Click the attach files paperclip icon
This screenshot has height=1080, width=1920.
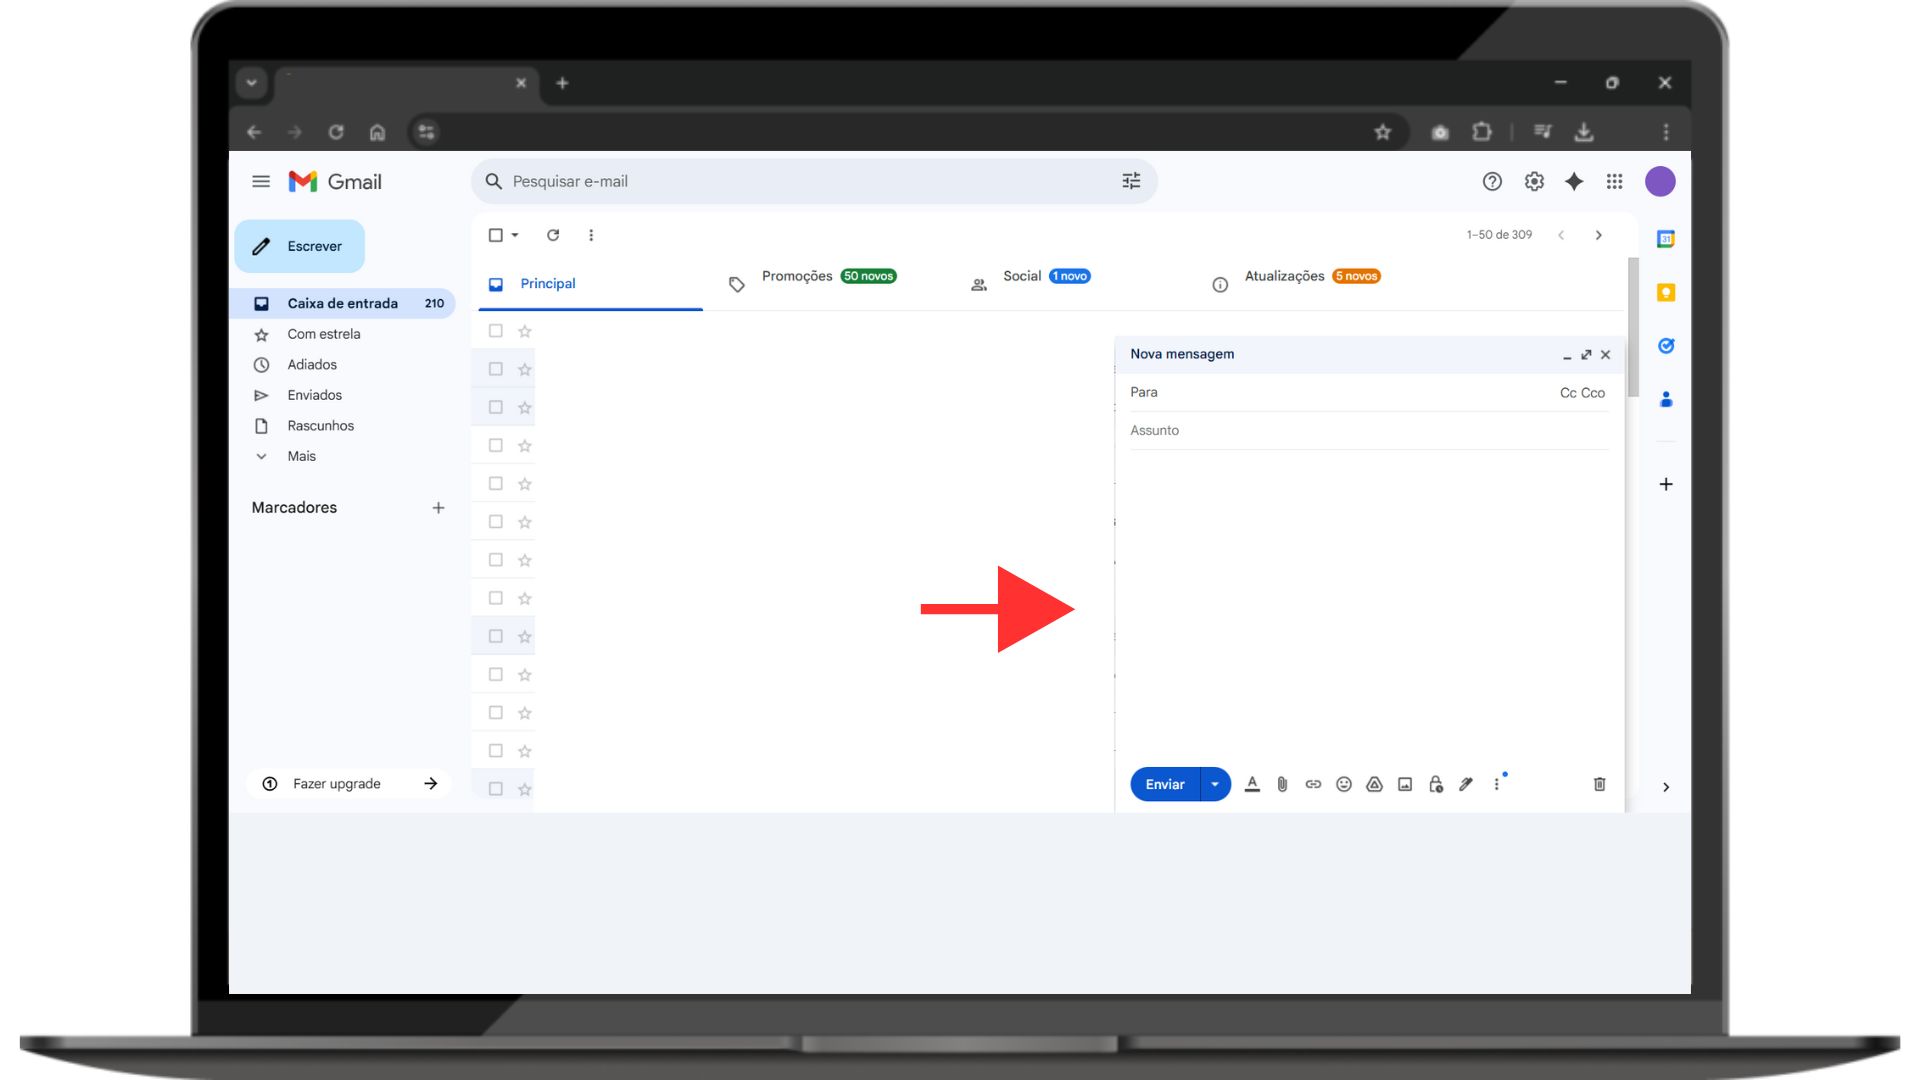(1282, 784)
